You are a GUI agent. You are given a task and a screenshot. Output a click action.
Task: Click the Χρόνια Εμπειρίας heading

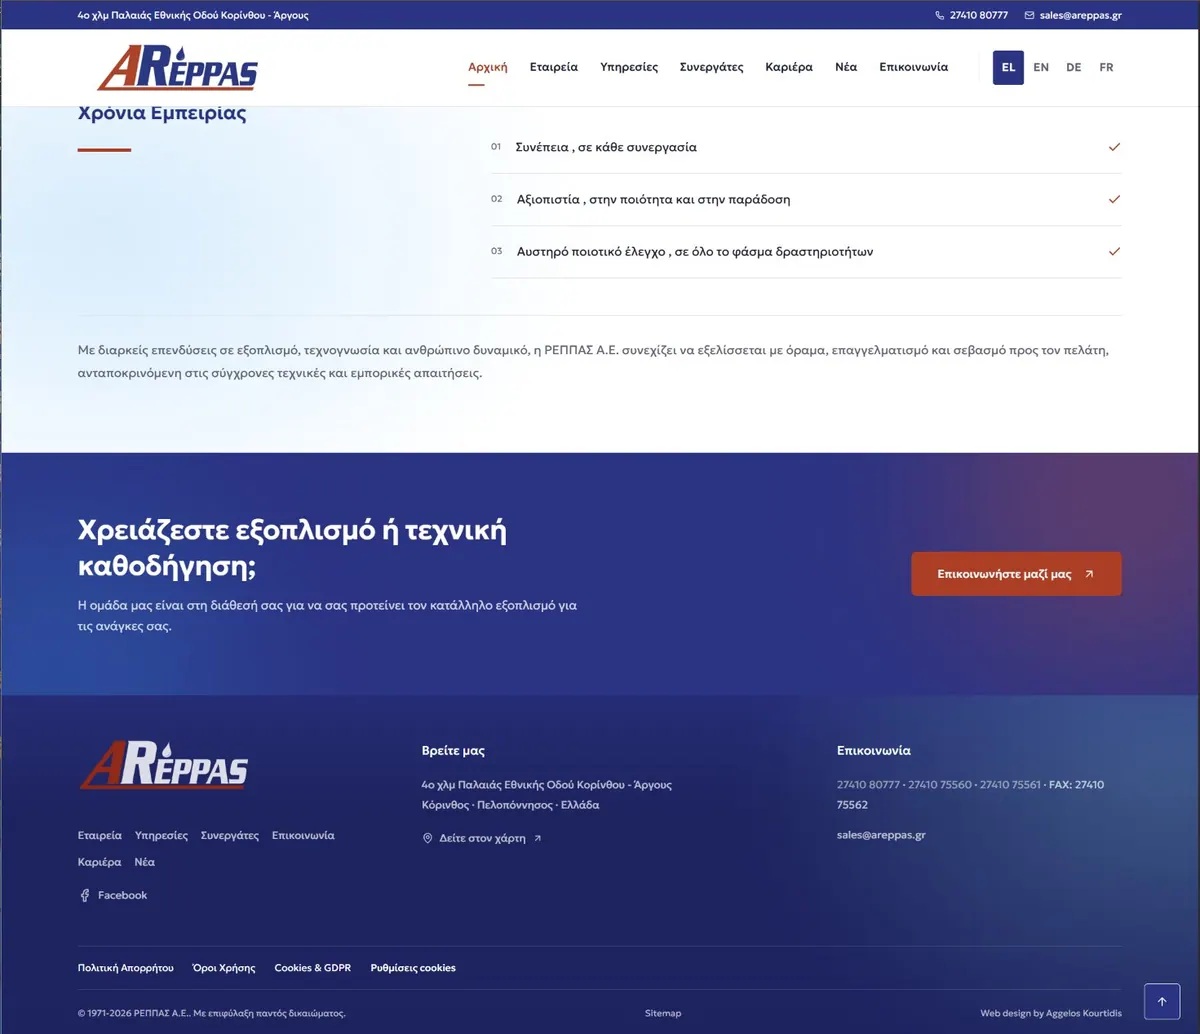(162, 113)
